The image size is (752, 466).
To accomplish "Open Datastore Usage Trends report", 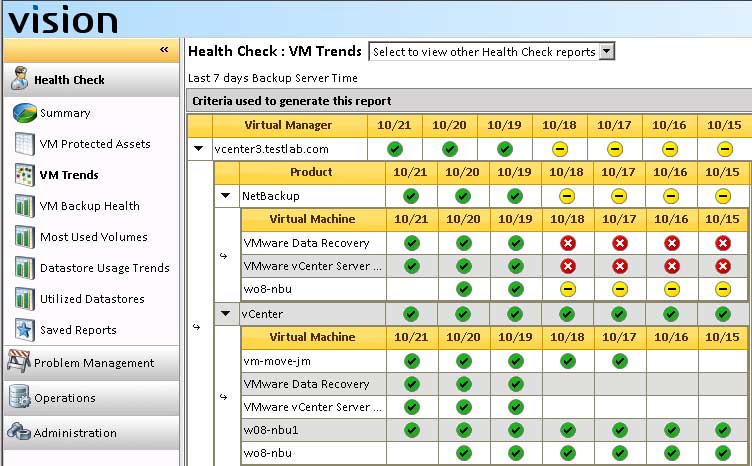I will (x=105, y=268).
